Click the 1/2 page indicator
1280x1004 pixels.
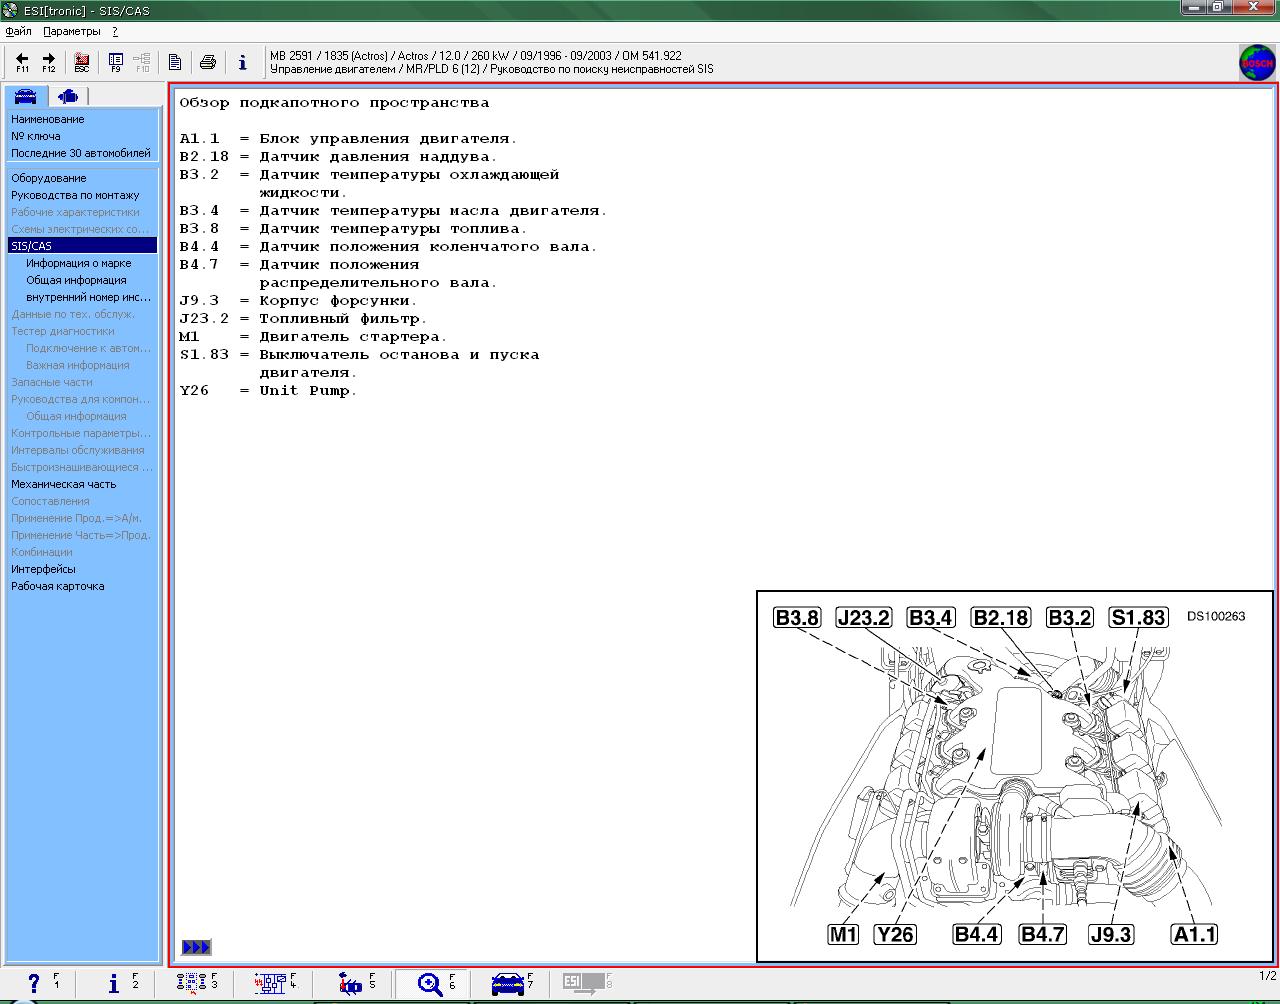[1267, 976]
